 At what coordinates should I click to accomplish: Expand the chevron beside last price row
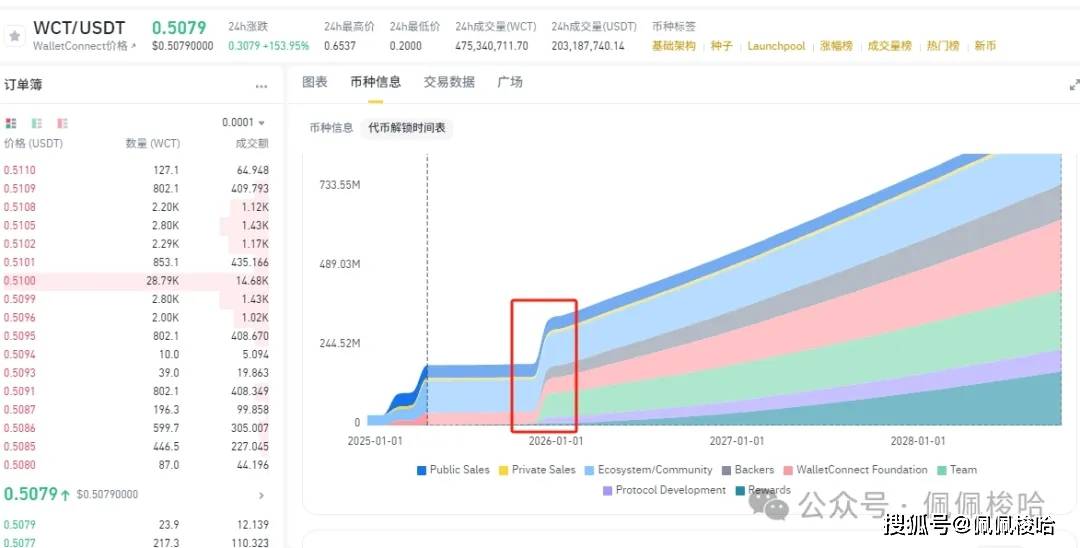coord(262,495)
